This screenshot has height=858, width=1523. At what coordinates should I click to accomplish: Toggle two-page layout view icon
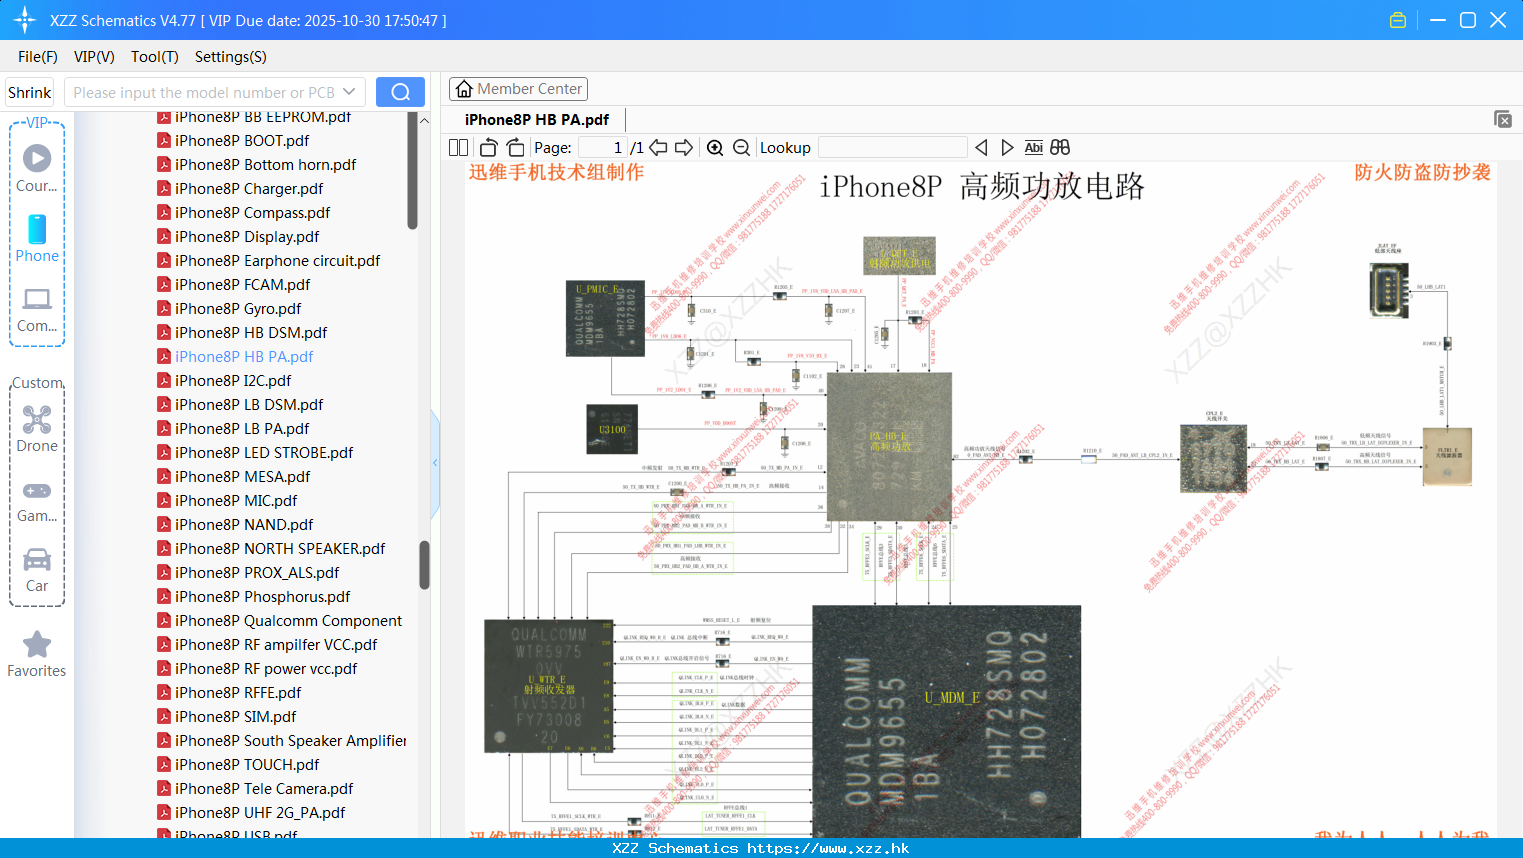[x=458, y=147]
